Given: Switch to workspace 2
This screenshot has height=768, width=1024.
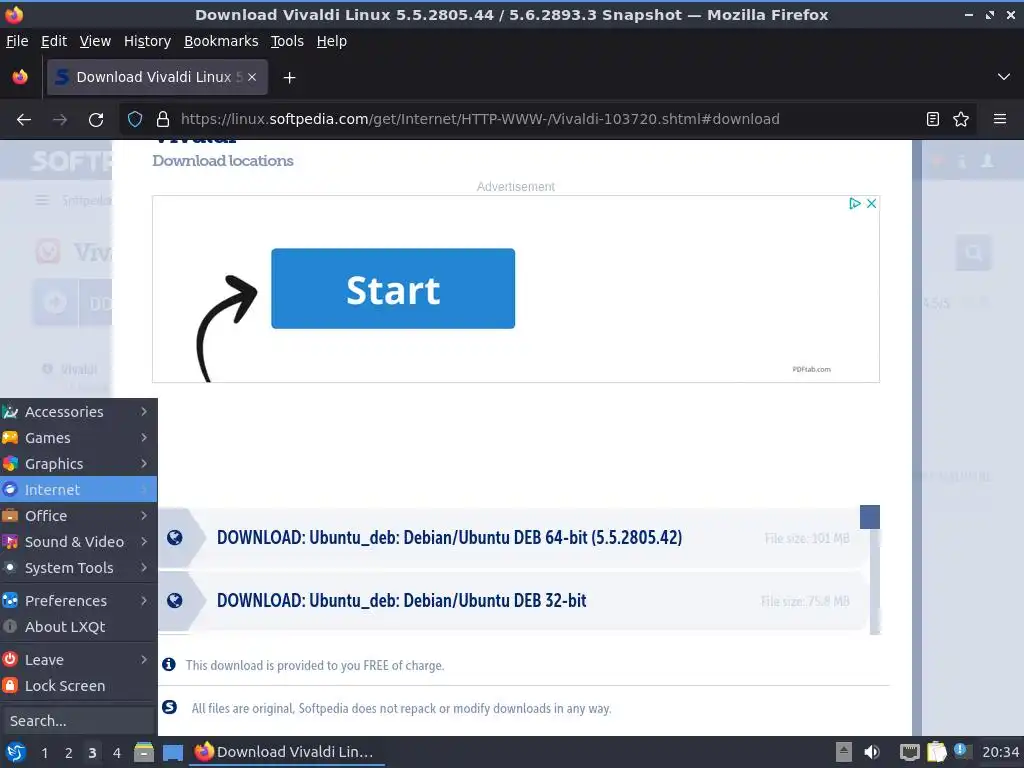Looking at the screenshot, I should click(68, 753).
